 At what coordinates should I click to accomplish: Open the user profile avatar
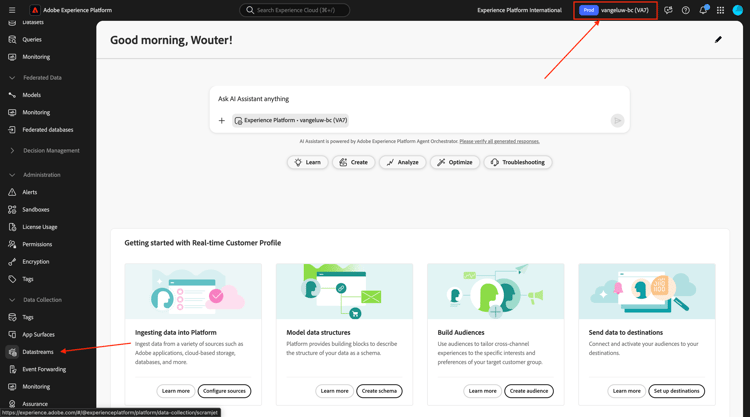tap(738, 10)
